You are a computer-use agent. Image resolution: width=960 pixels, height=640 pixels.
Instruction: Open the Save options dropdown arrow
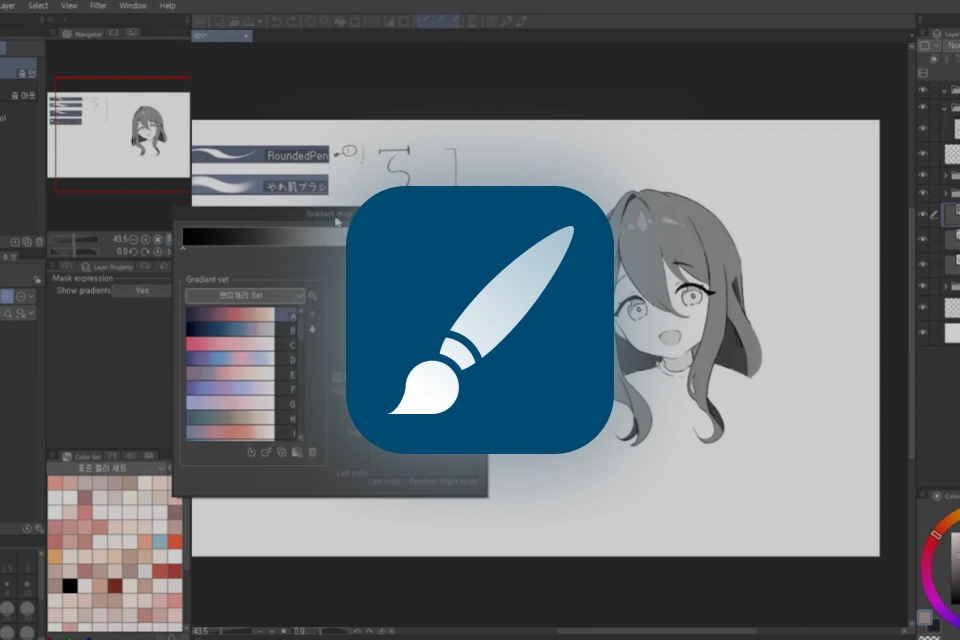(x=260, y=21)
